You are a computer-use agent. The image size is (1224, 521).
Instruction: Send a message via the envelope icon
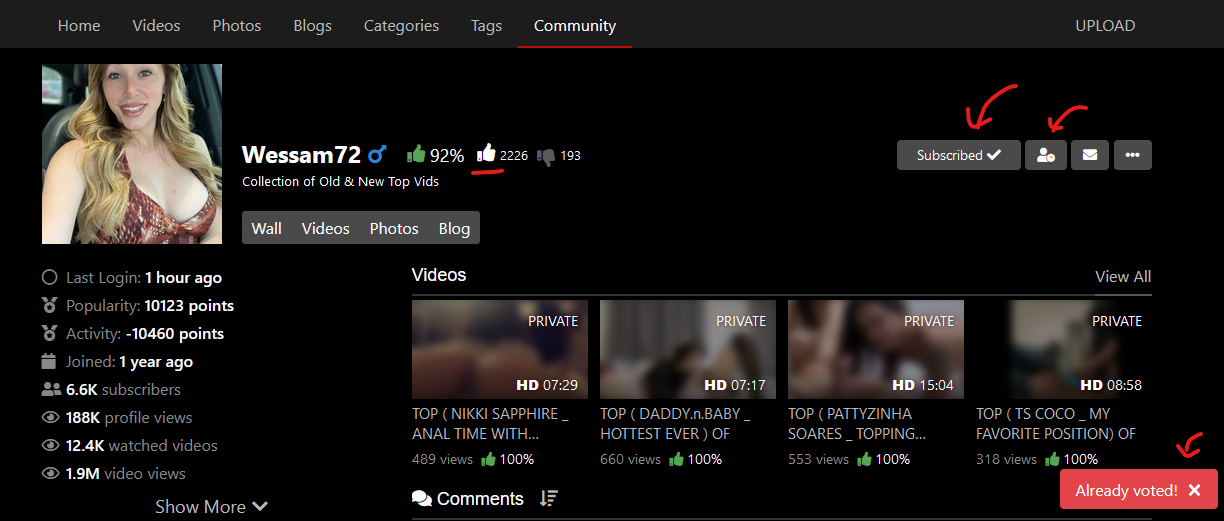1090,155
